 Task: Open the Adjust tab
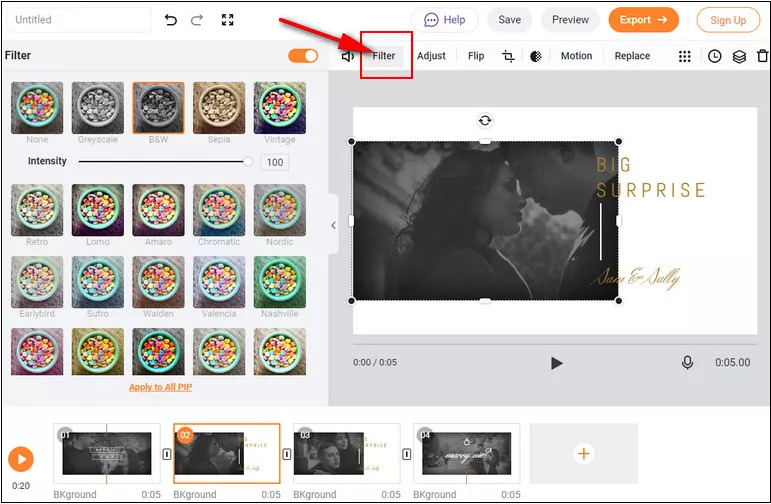431,56
